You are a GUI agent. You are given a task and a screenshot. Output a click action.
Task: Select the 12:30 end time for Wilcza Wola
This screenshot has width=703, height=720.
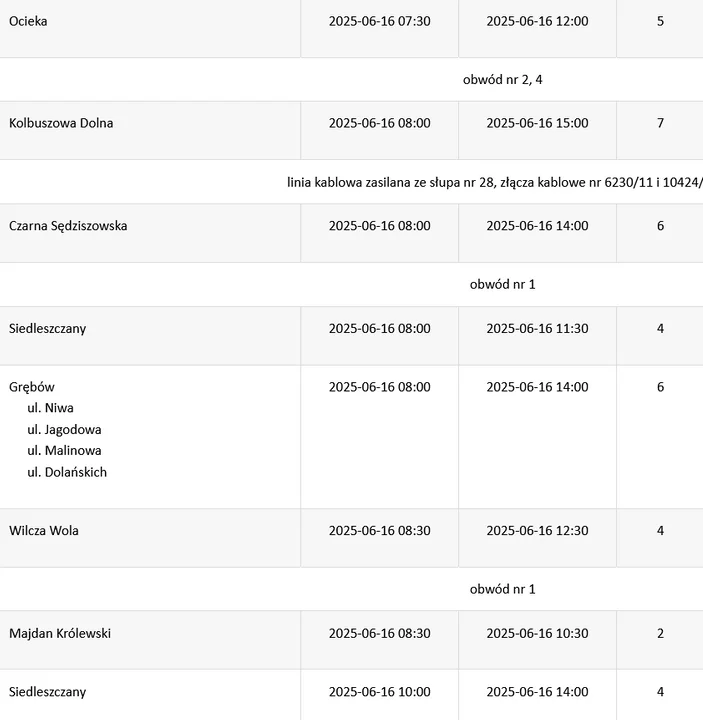[537, 531]
